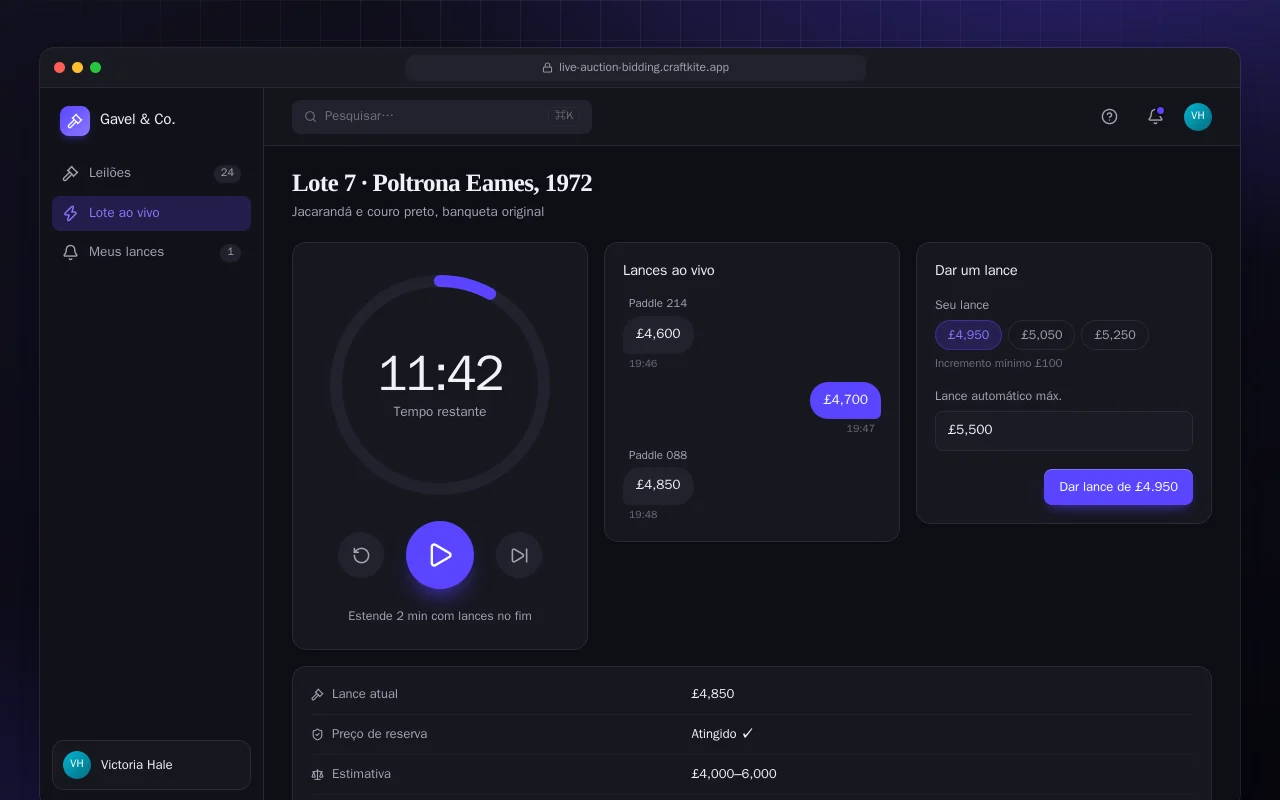Click the magnifier icon in search box
Image resolution: width=1280 pixels, height=800 pixels.
pos(311,117)
